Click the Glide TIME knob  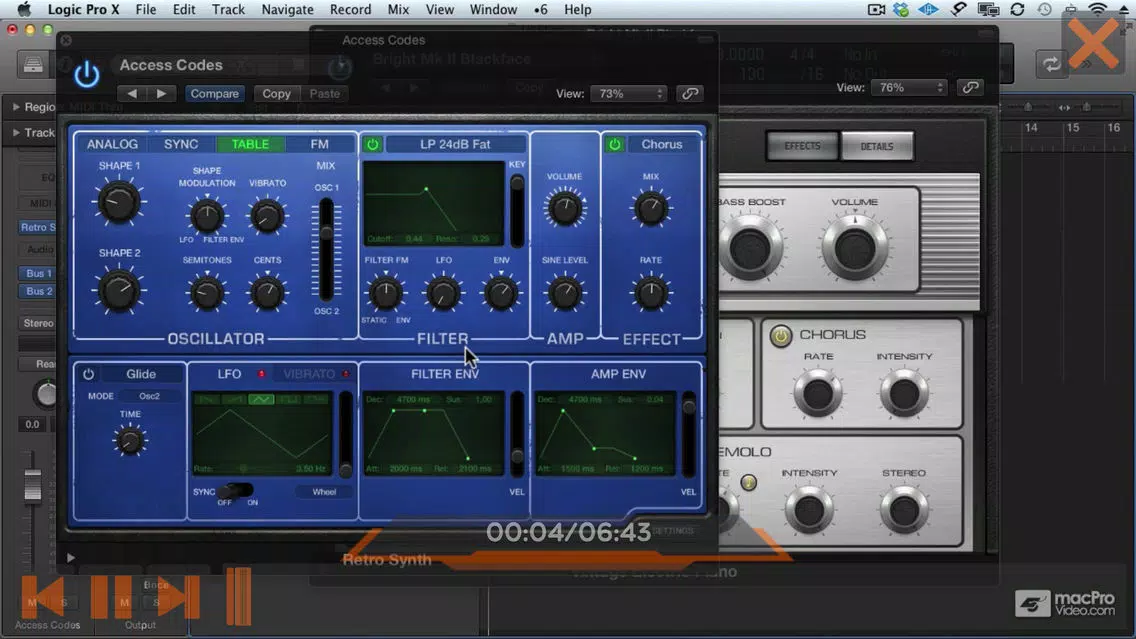130,441
